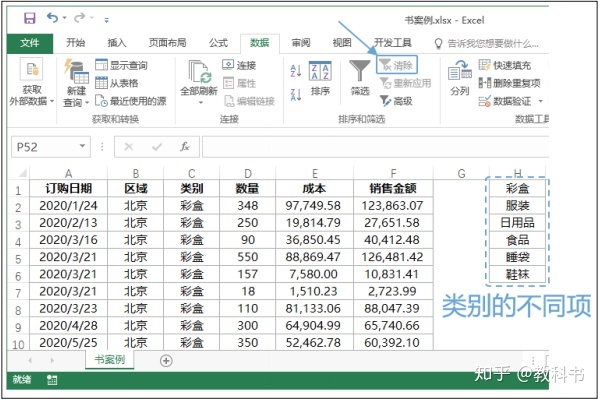Click the macro recording icon in status bar

point(52,380)
